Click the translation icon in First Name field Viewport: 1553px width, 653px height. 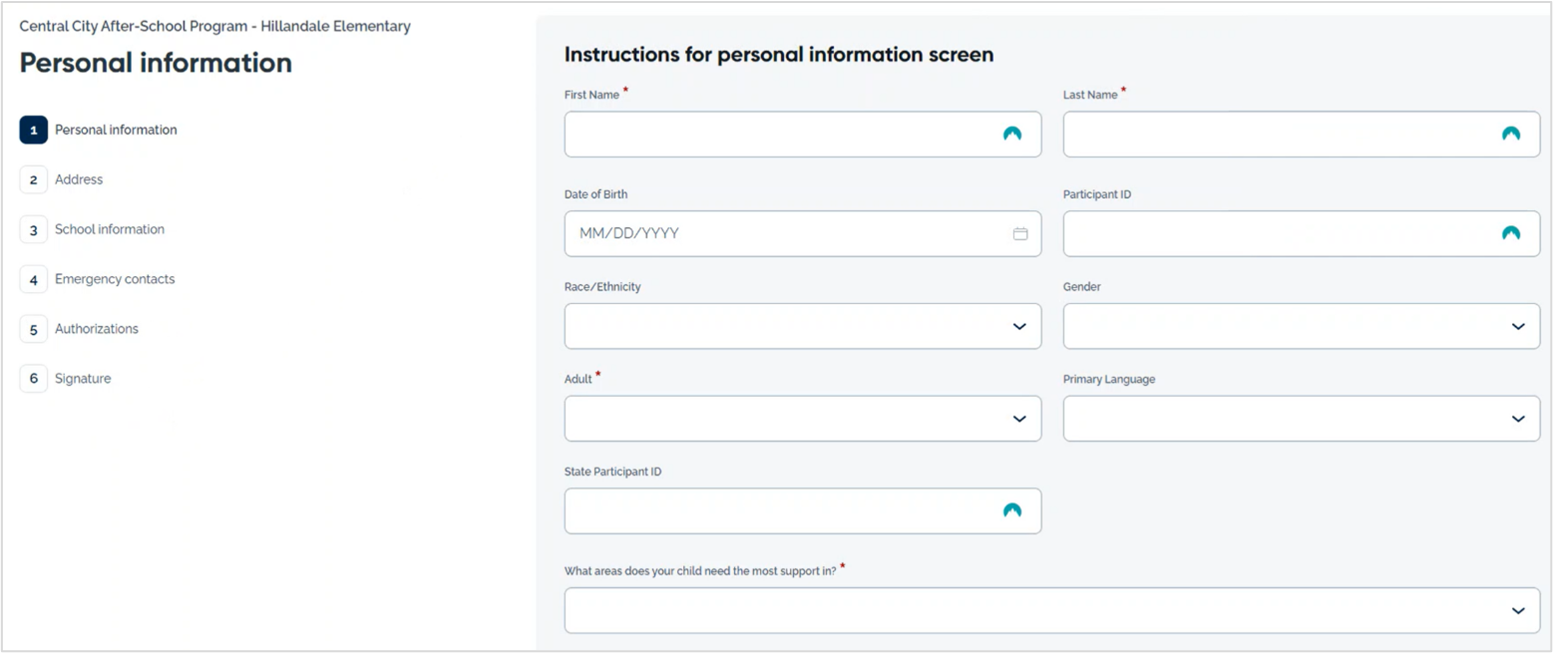tap(1012, 134)
